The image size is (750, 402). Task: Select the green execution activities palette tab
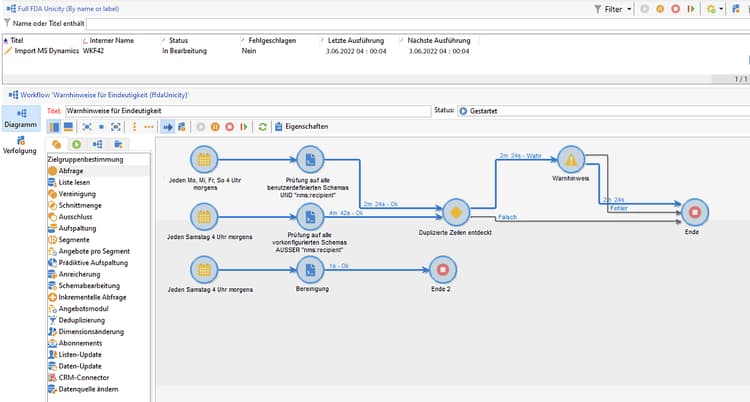coord(76,144)
